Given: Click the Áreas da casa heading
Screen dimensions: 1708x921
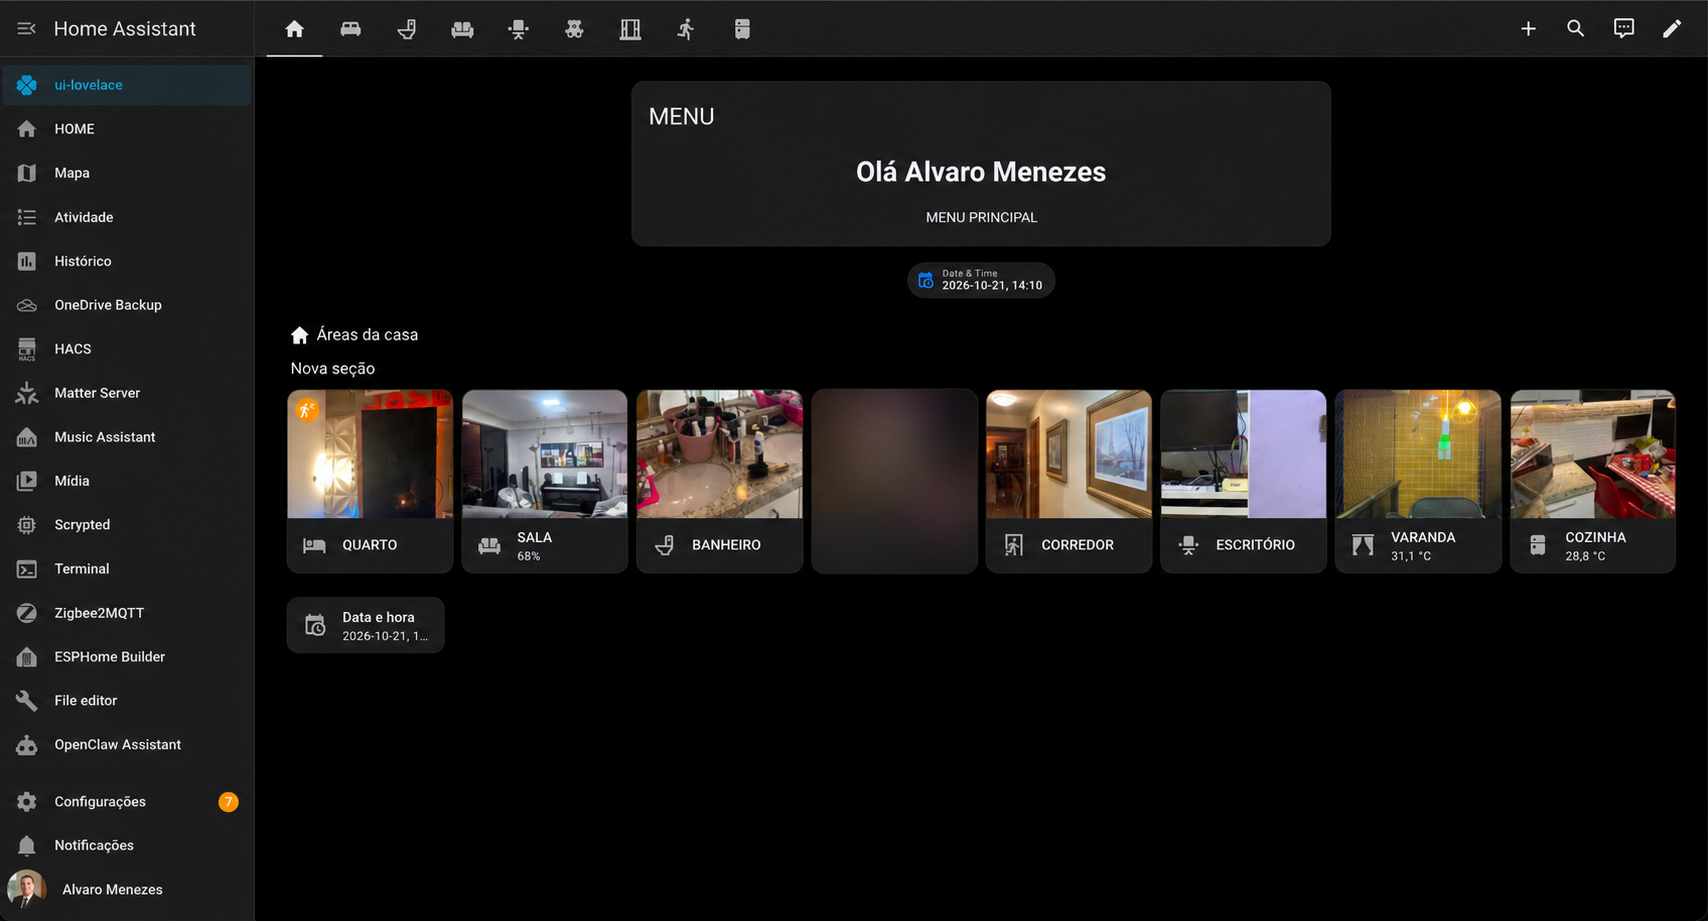Looking at the screenshot, I should click(367, 335).
